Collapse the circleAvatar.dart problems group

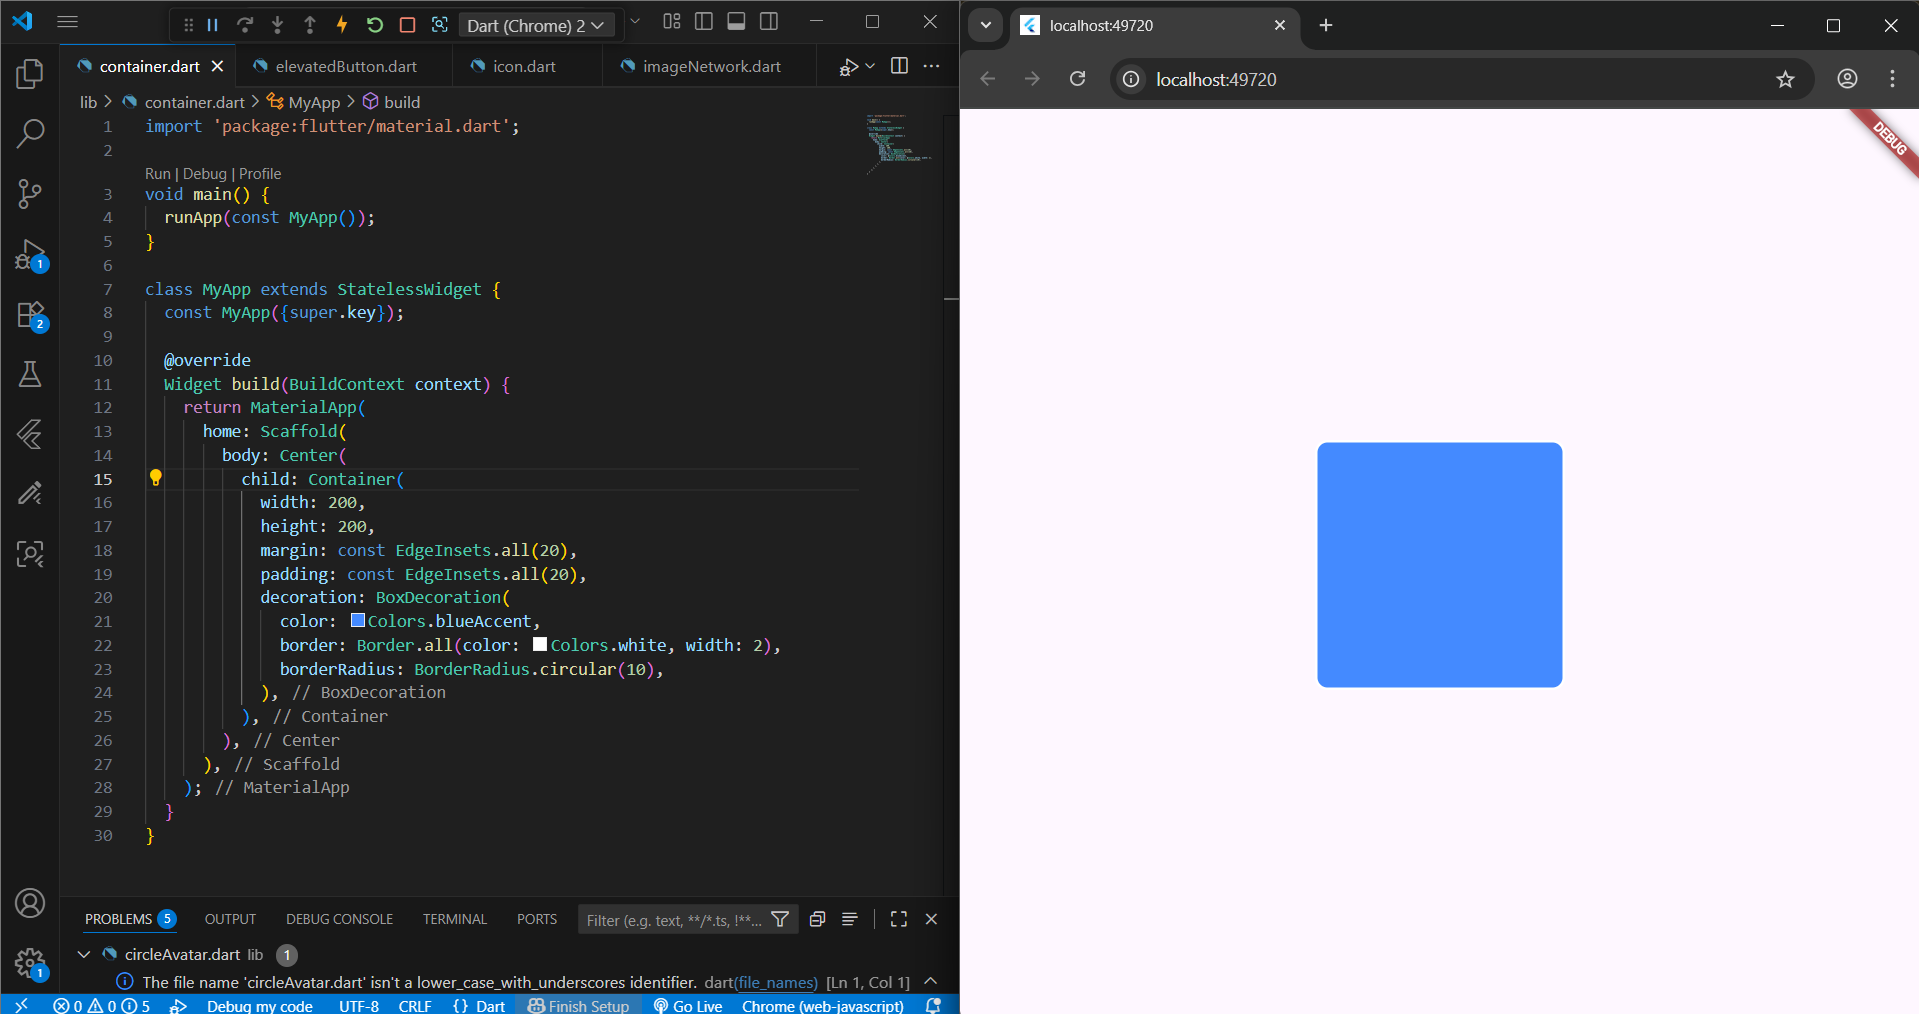[x=84, y=954]
